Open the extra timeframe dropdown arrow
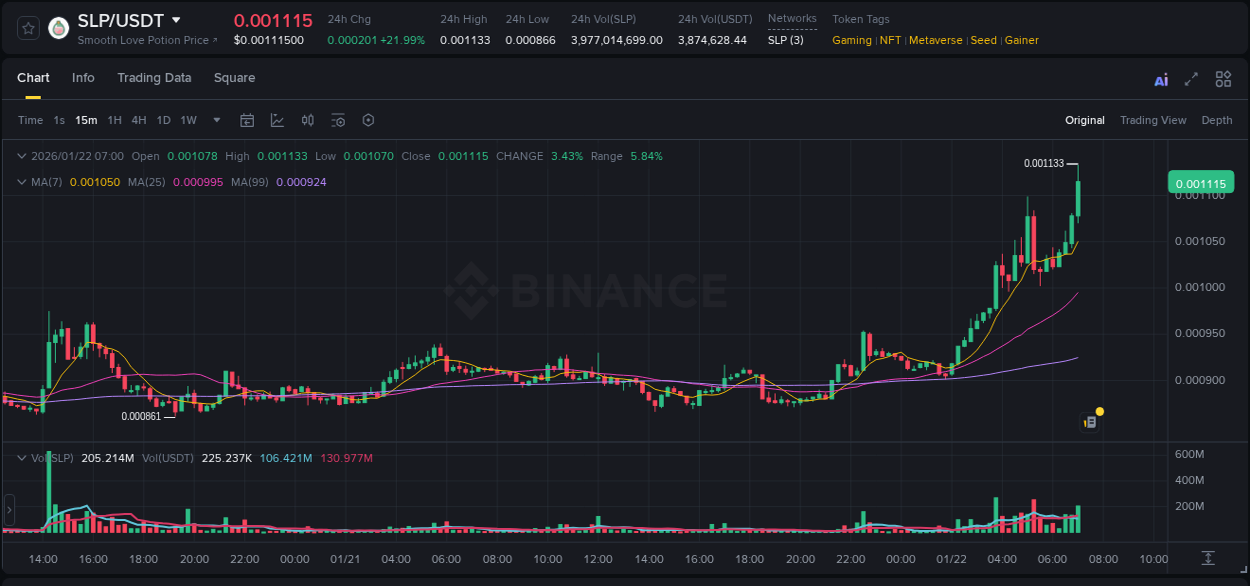 coord(215,120)
